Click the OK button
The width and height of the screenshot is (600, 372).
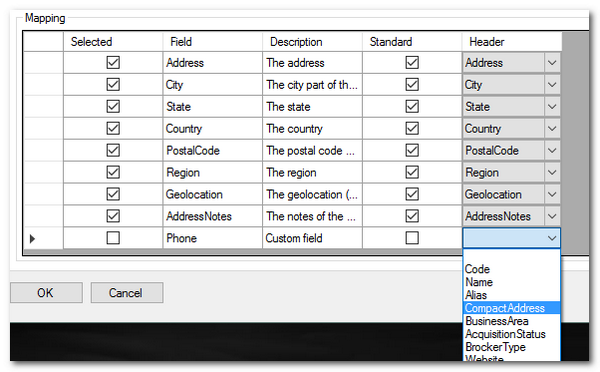coord(46,293)
